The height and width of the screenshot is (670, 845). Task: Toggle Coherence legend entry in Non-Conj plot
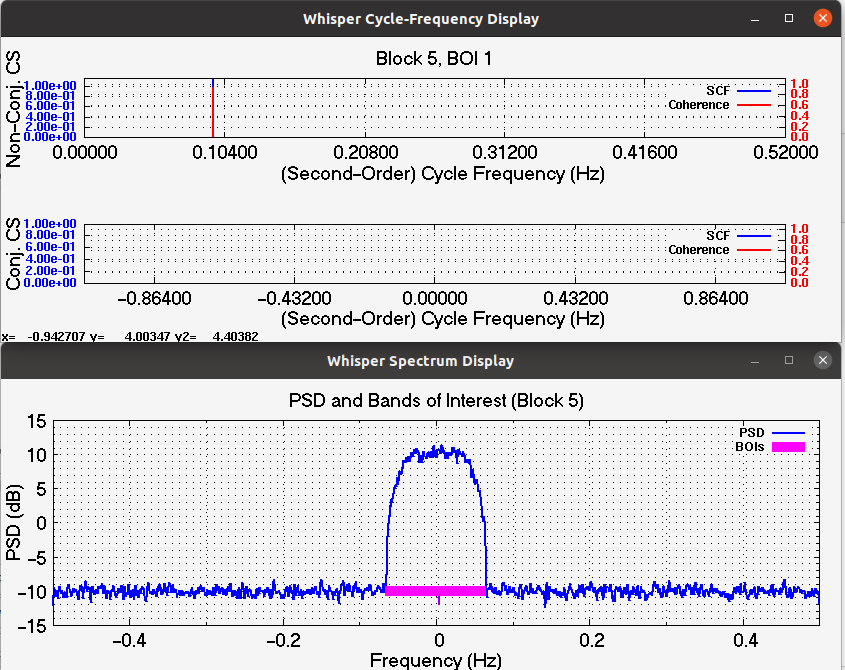point(699,105)
